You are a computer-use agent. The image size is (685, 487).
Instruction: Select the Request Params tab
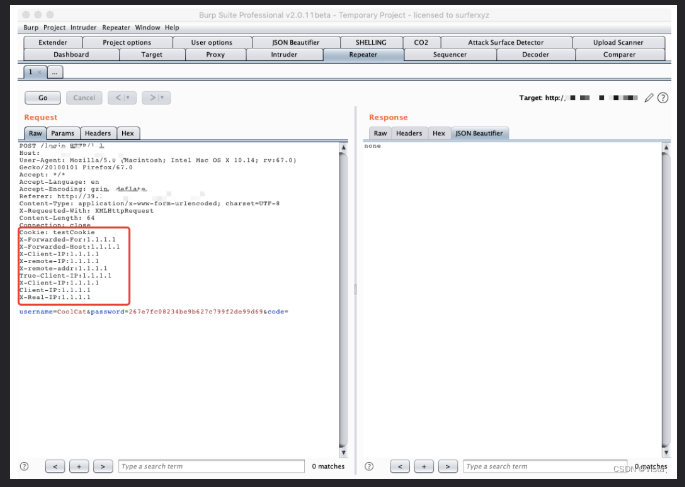click(63, 133)
